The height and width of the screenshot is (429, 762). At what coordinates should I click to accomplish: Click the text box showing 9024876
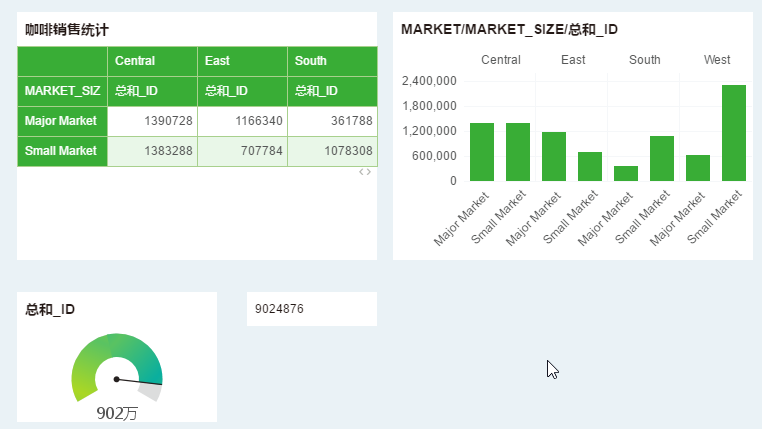point(311,309)
